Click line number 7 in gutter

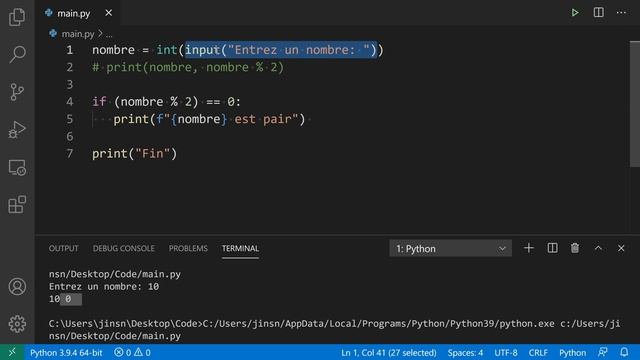click(x=70, y=154)
